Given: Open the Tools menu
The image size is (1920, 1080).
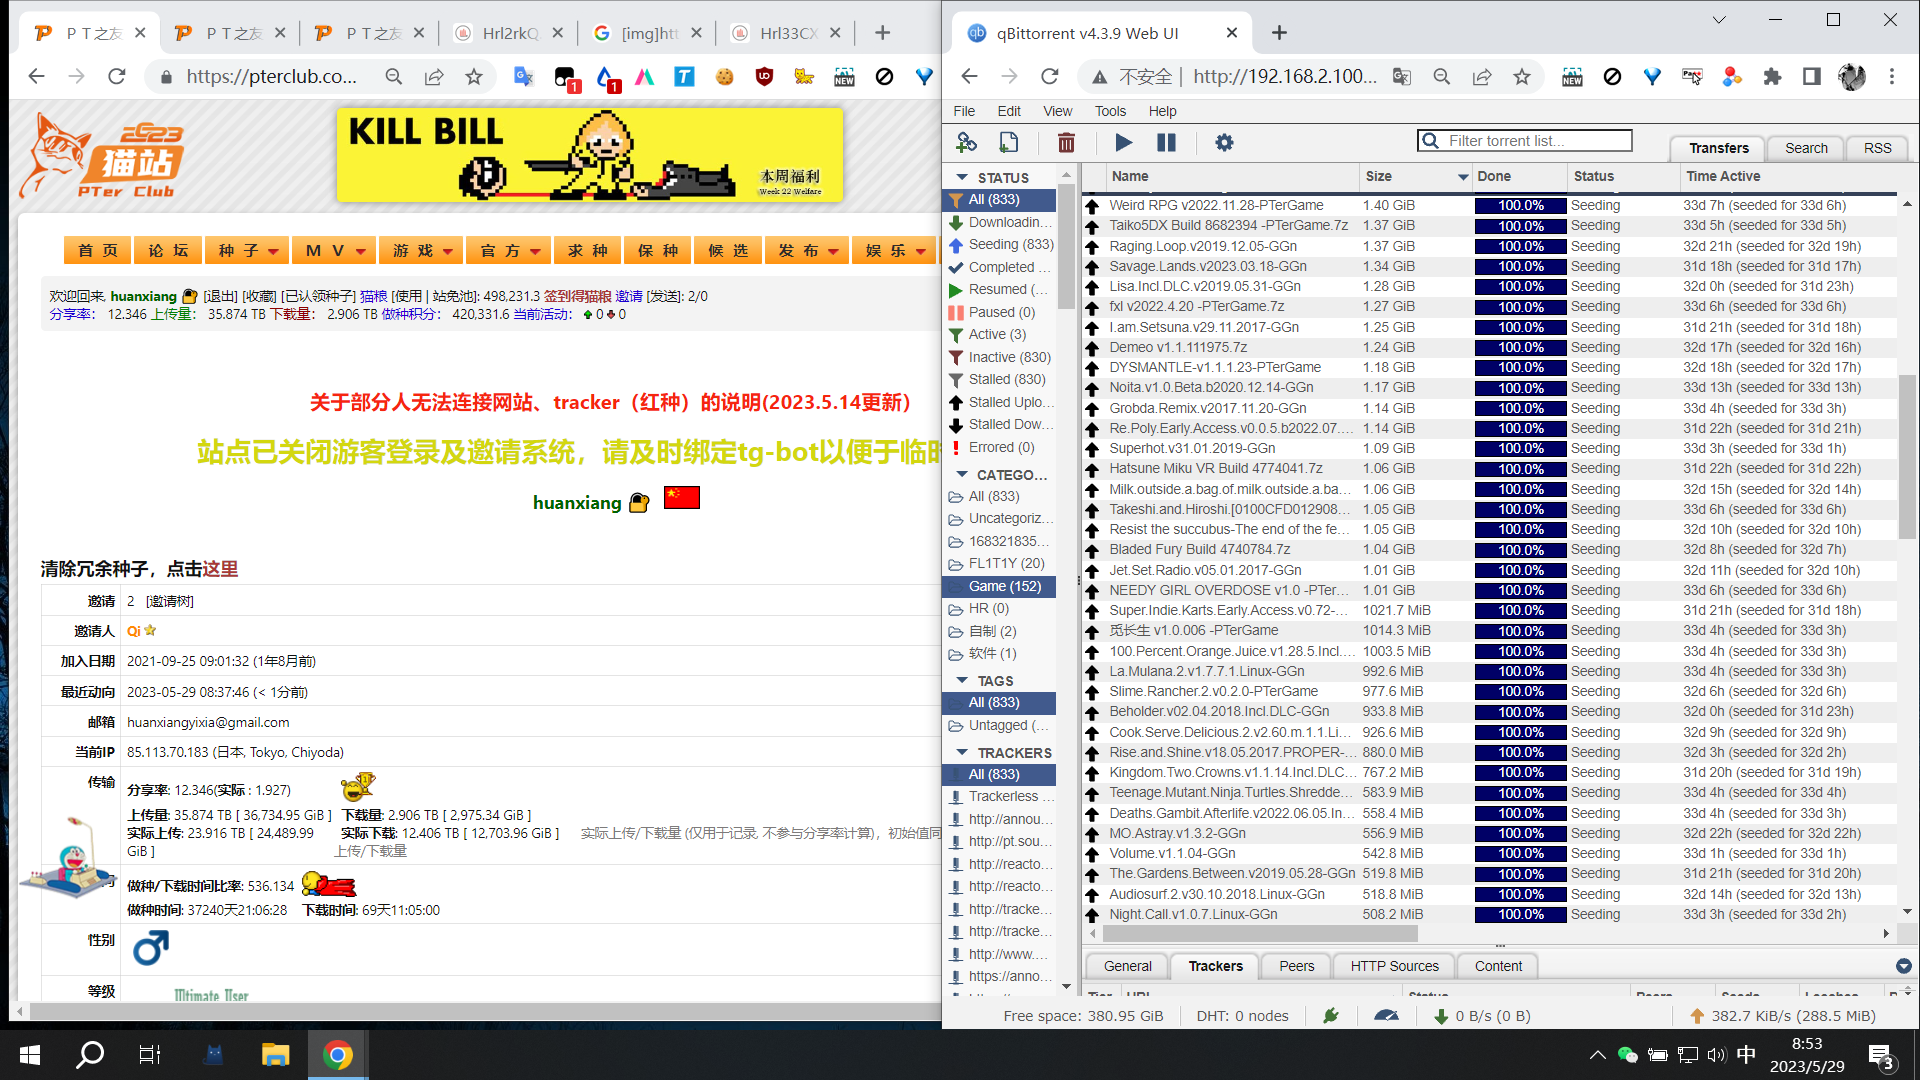Looking at the screenshot, I should click(x=1110, y=111).
